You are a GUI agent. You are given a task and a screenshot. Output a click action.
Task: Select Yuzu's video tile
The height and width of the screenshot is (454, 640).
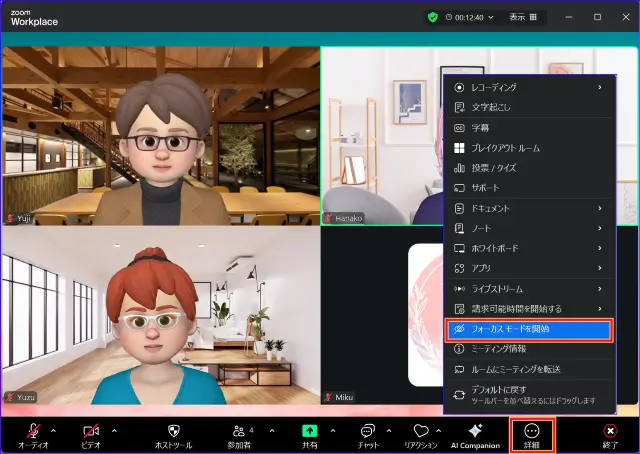coord(161,316)
